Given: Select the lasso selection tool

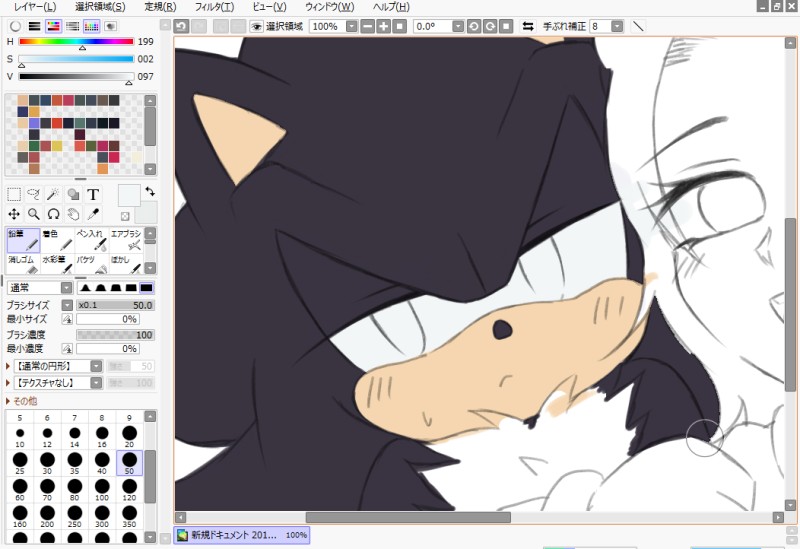Looking at the screenshot, I should tap(34, 194).
